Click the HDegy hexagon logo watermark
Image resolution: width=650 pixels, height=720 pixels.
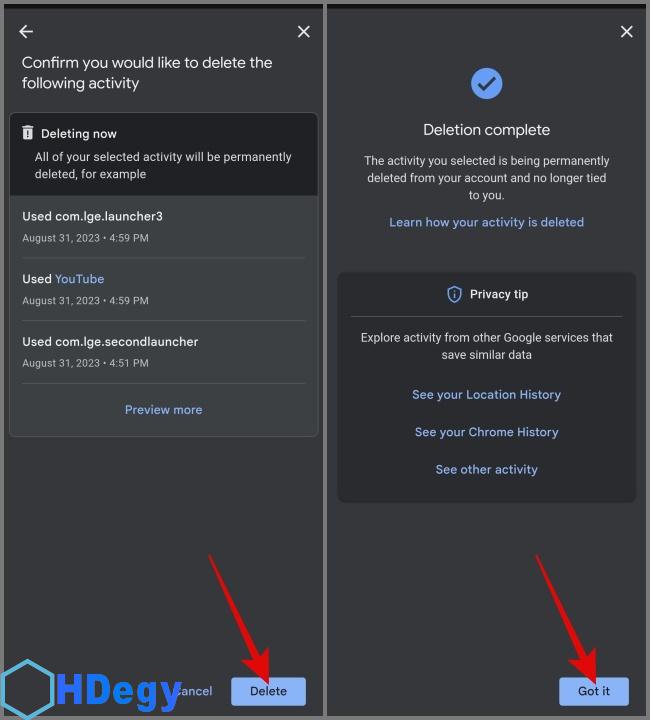tap(28, 689)
